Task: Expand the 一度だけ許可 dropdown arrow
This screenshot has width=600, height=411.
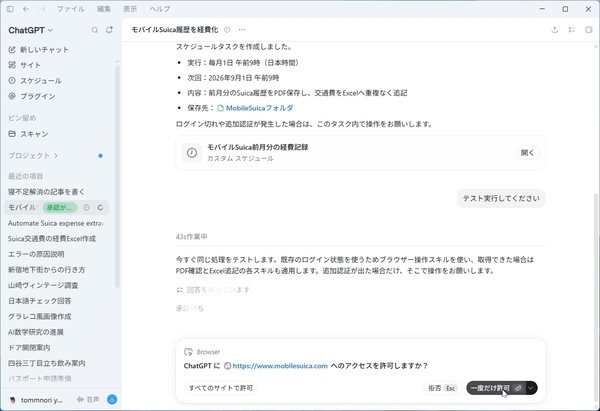Action: click(532, 388)
